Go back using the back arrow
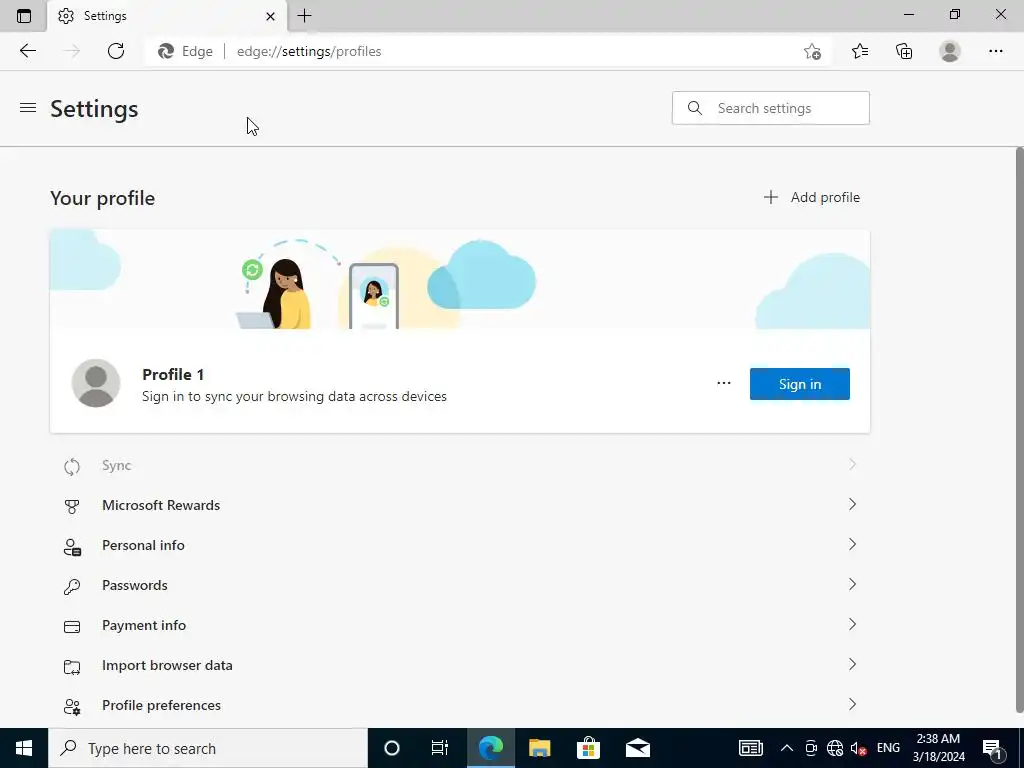The image size is (1024, 768). pos(27,51)
